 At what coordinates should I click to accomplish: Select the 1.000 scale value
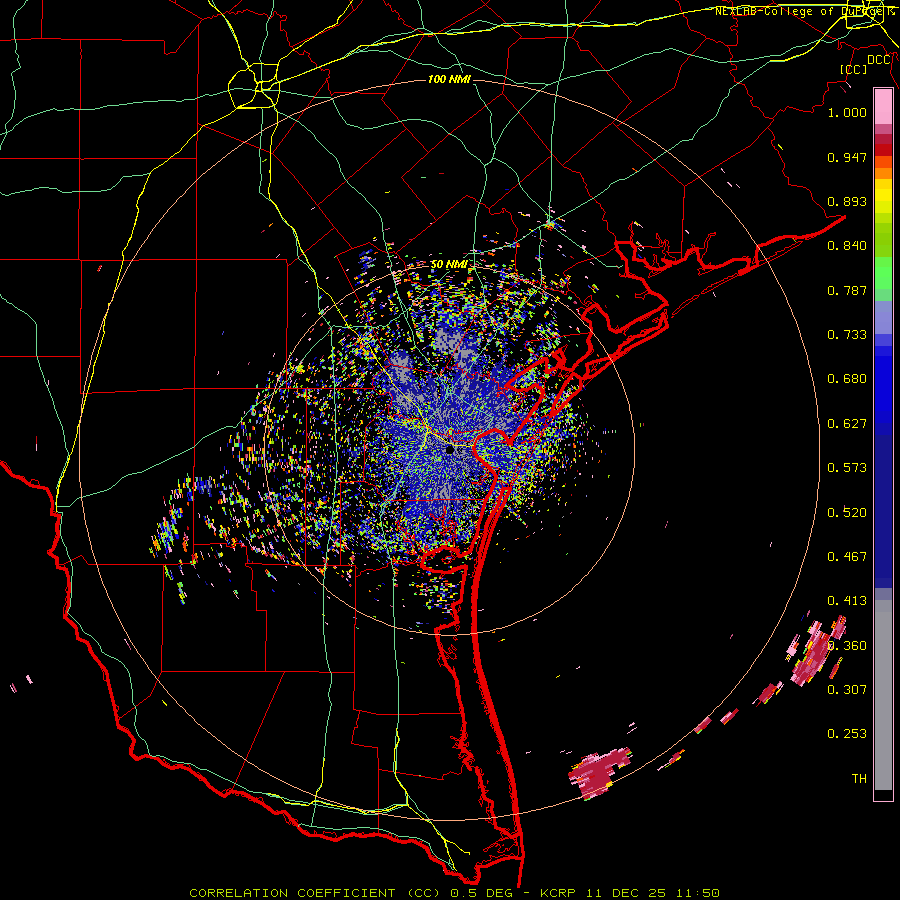coord(847,112)
